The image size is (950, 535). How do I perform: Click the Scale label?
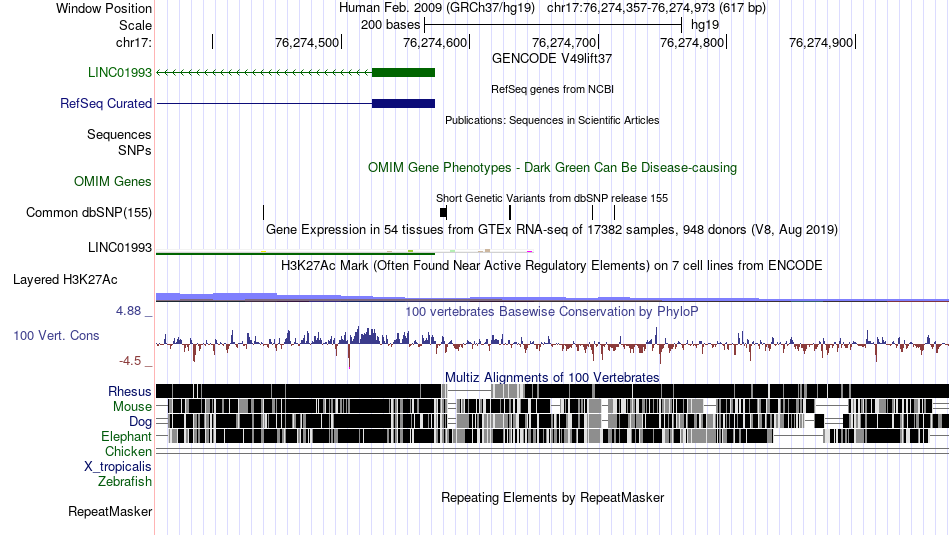tap(136, 25)
